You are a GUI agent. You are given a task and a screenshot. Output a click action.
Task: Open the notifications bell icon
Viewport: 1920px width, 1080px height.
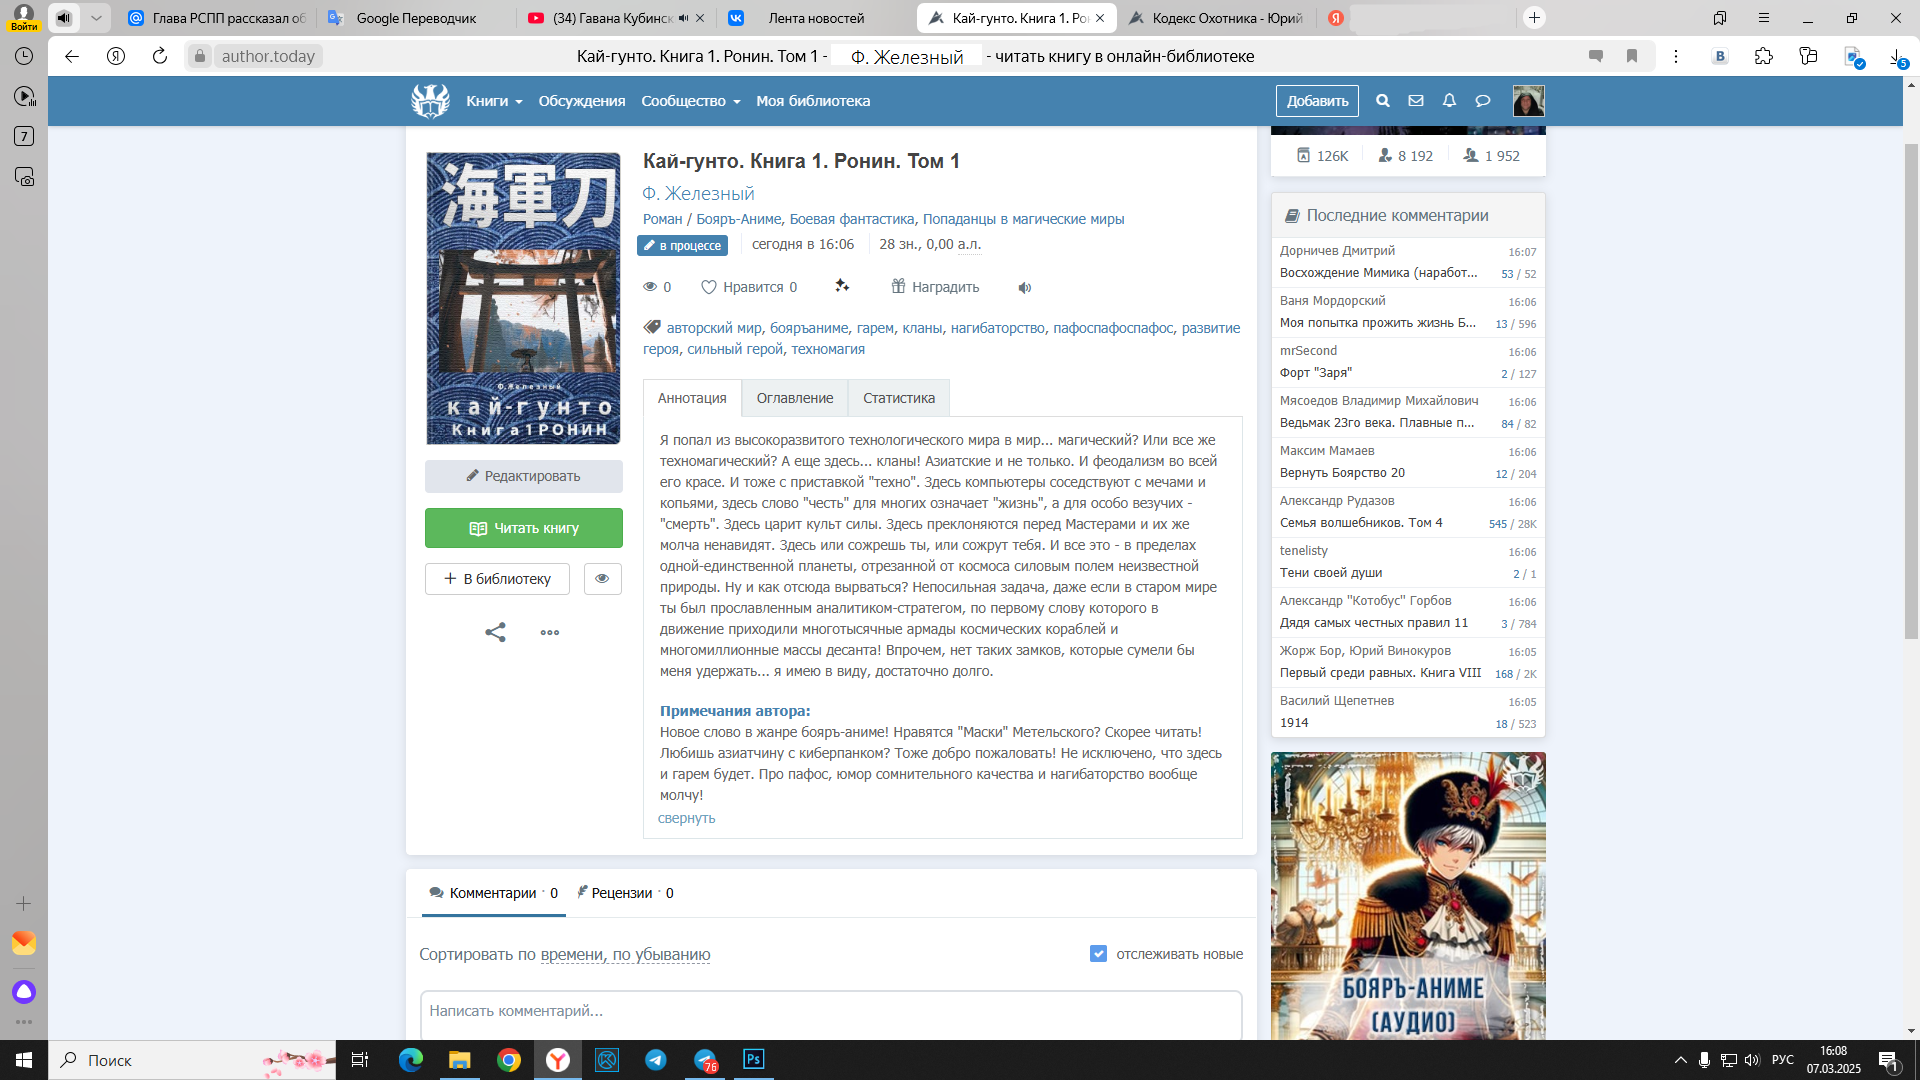1449,101
